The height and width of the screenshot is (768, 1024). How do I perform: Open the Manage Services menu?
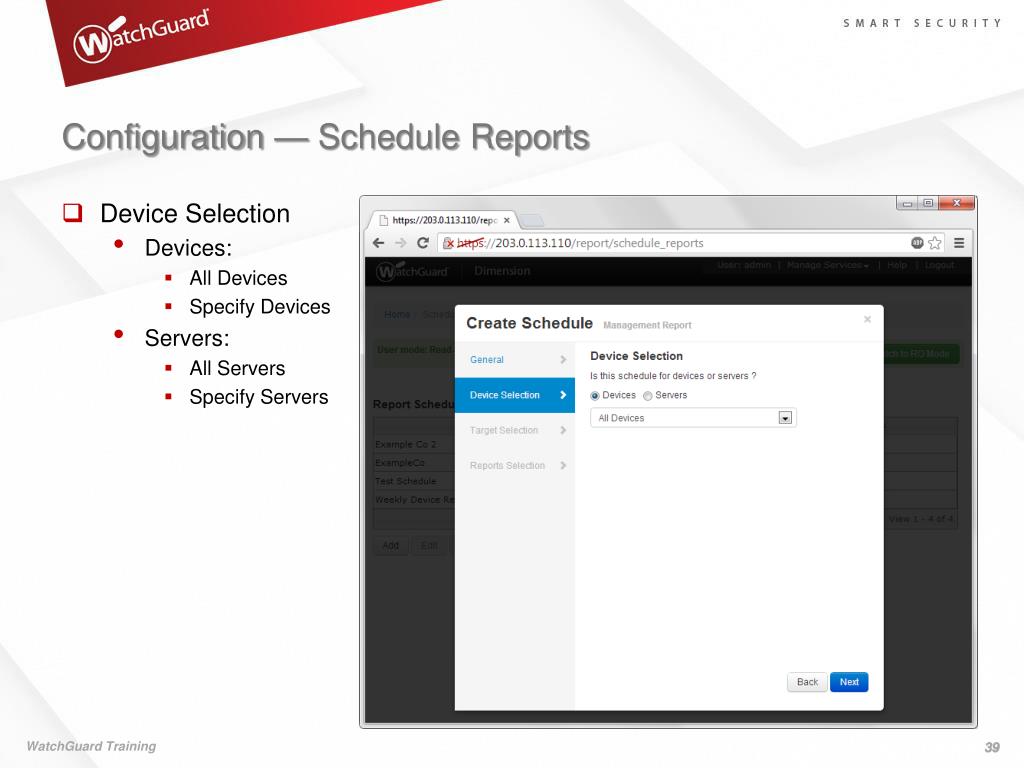pos(827,265)
